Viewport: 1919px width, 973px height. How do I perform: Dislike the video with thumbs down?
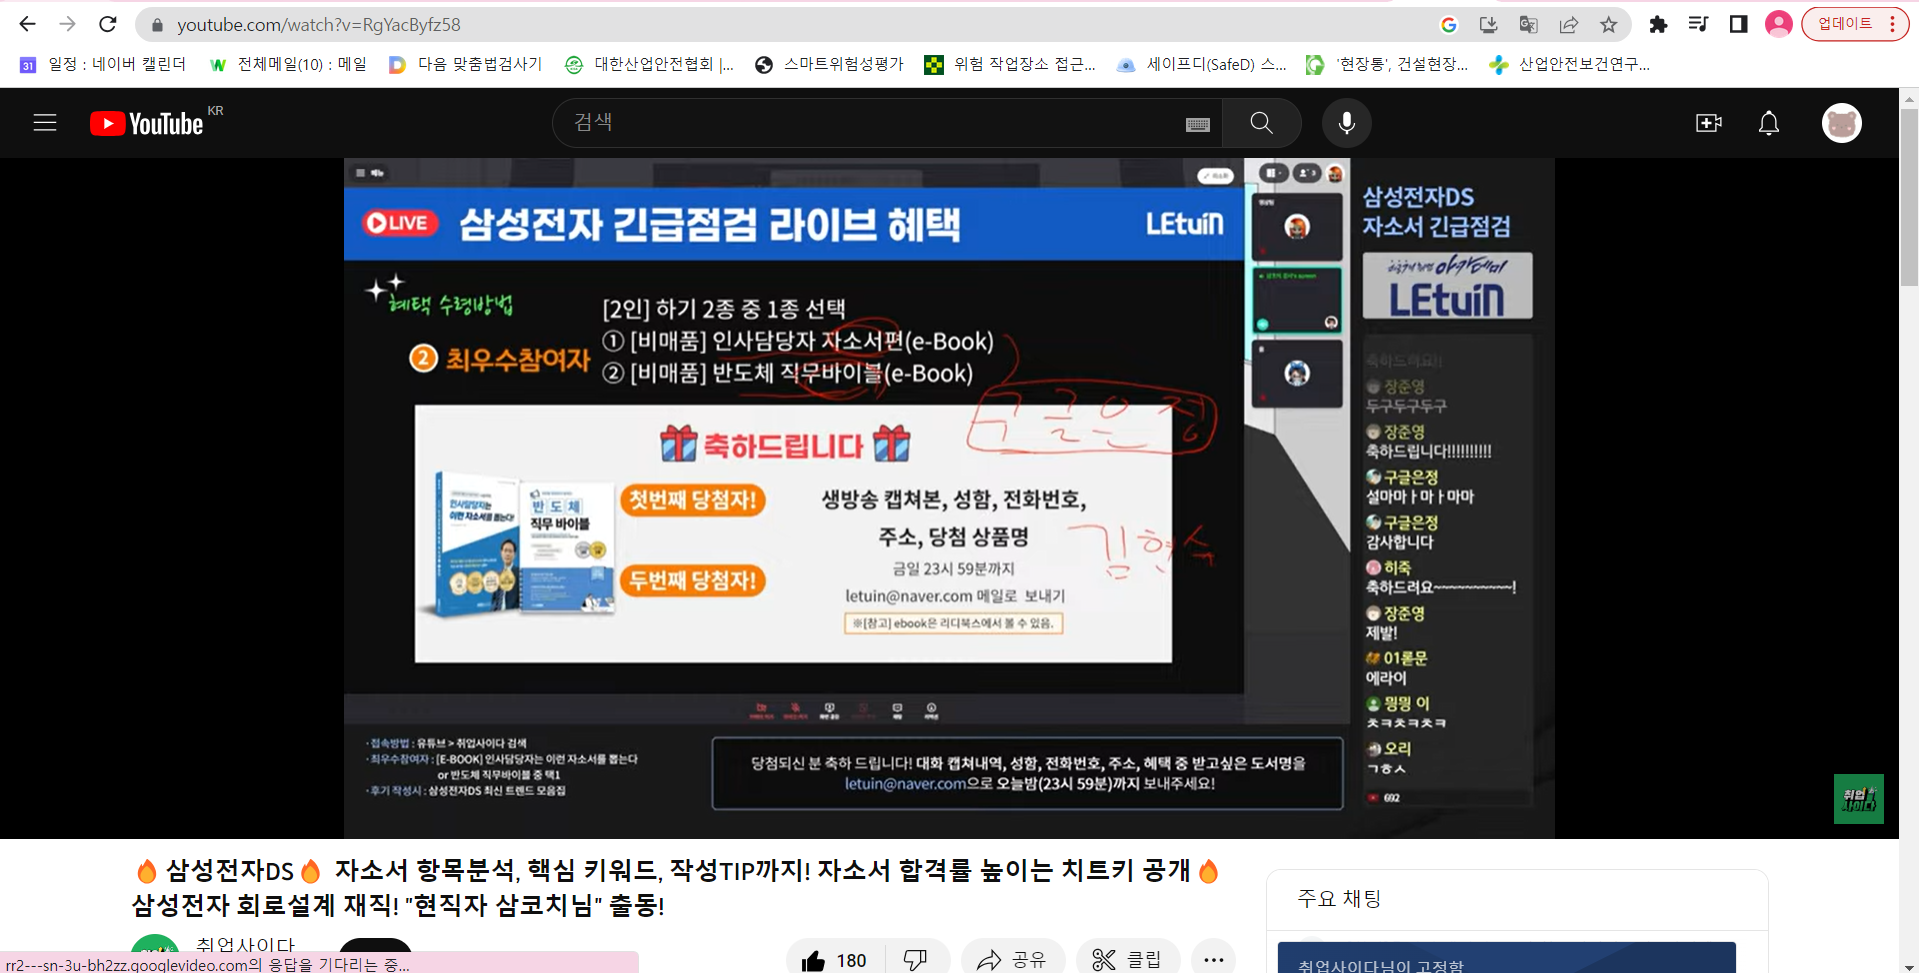coord(915,960)
